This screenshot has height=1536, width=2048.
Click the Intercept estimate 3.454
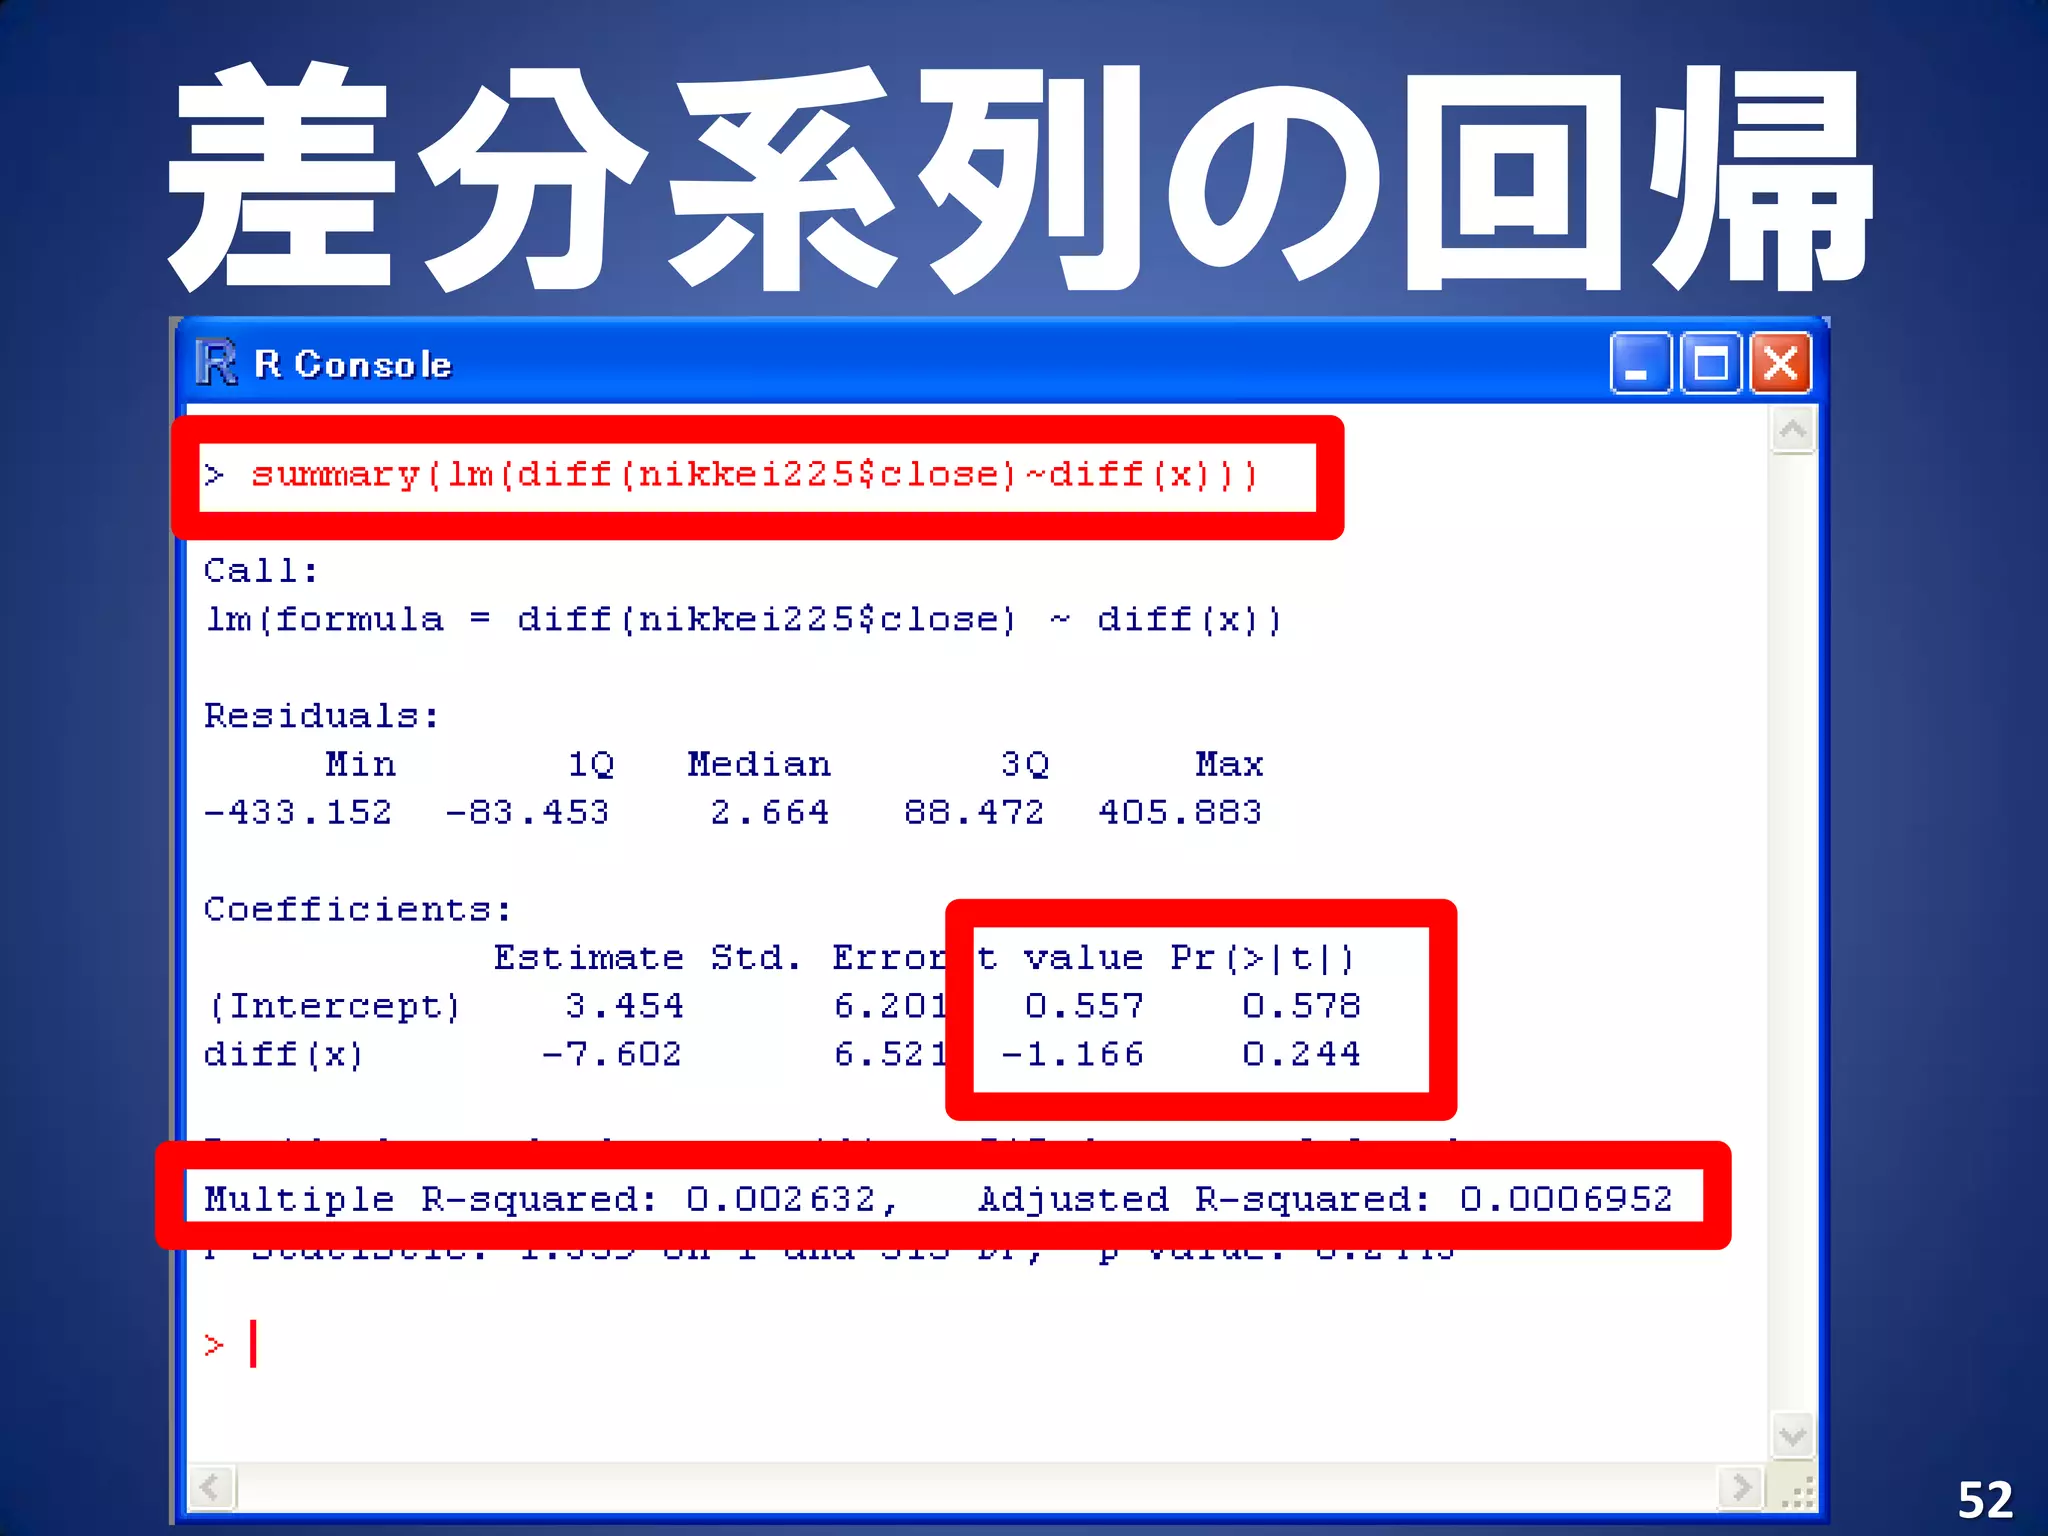click(x=624, y=1006)
